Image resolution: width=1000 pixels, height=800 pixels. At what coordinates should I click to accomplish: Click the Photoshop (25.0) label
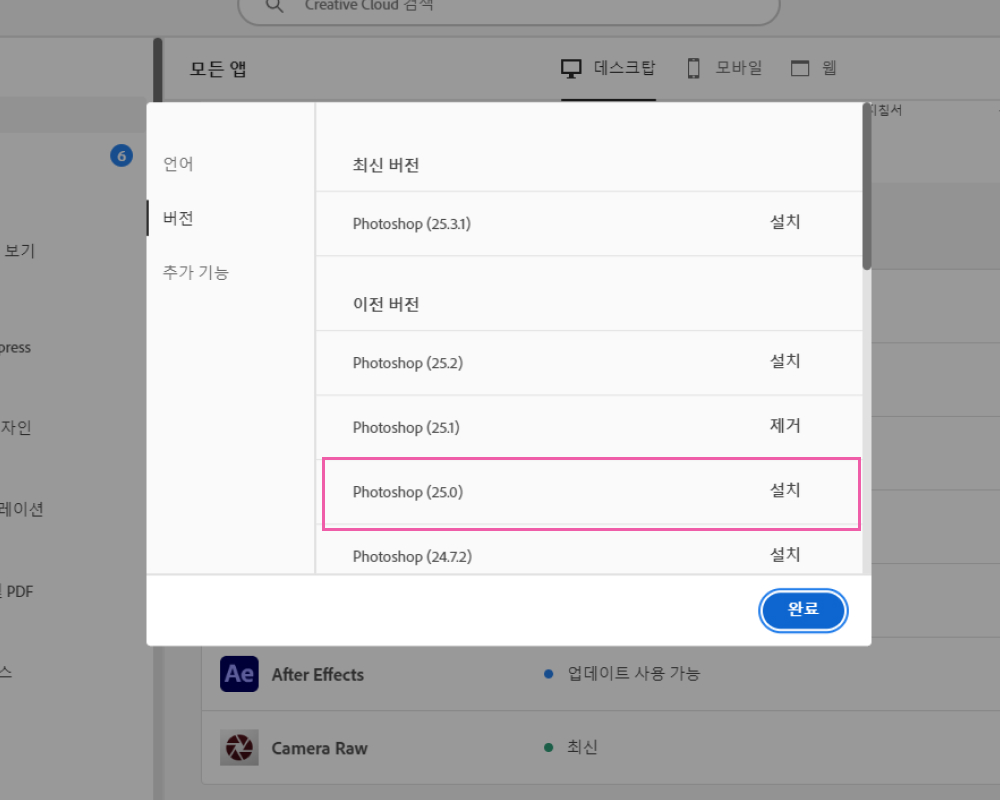tap(408, 492)
